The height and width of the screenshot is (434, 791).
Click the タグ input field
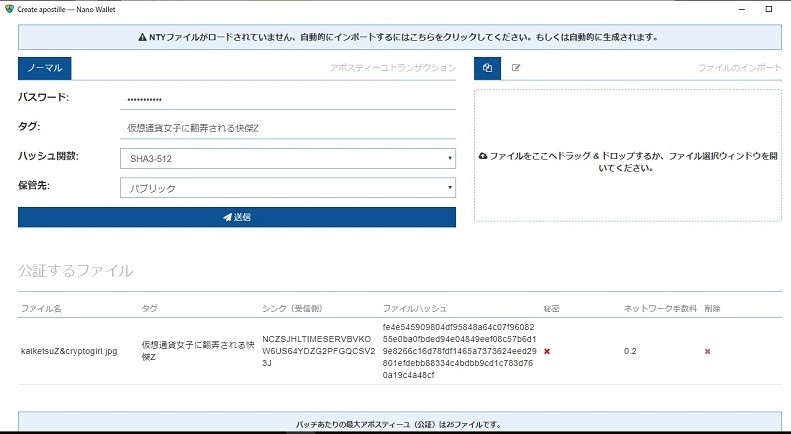tap(288, 128)
